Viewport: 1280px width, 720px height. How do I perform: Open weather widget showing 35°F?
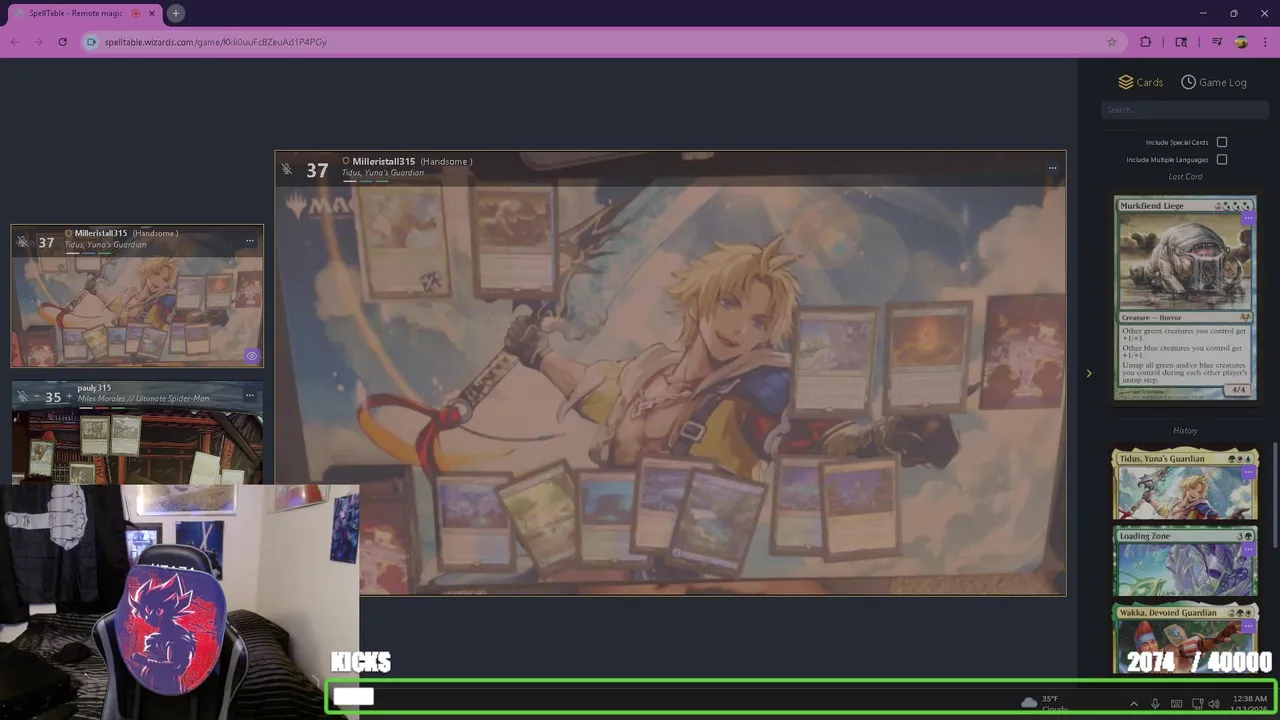pyautogui.click(x=1043, y=703)
